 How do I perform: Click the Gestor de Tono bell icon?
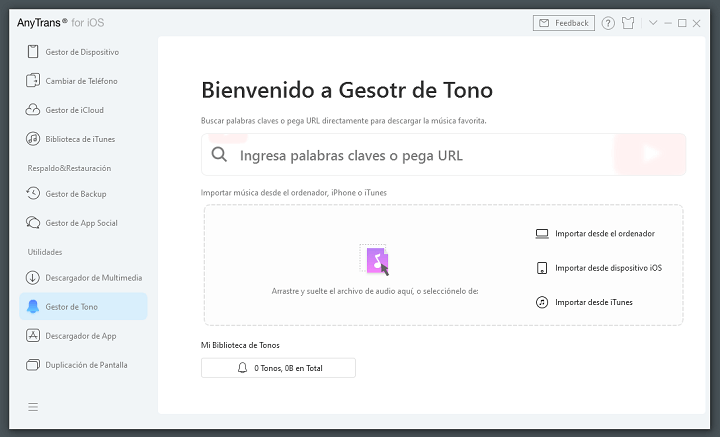click(33, 307)
